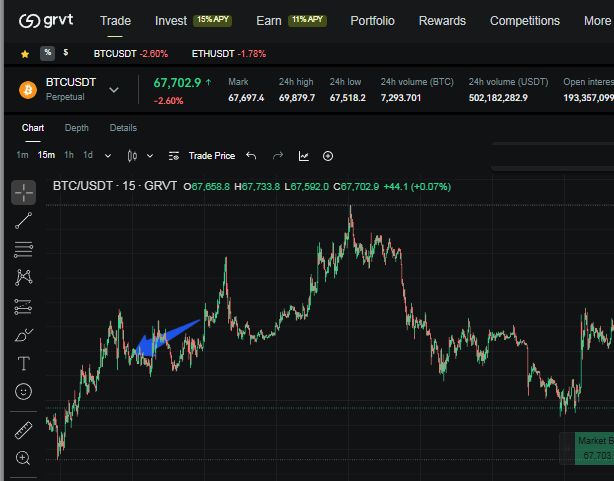Set the chart interval to 15m
Screen dimensions: 614x481
[46, 155]
